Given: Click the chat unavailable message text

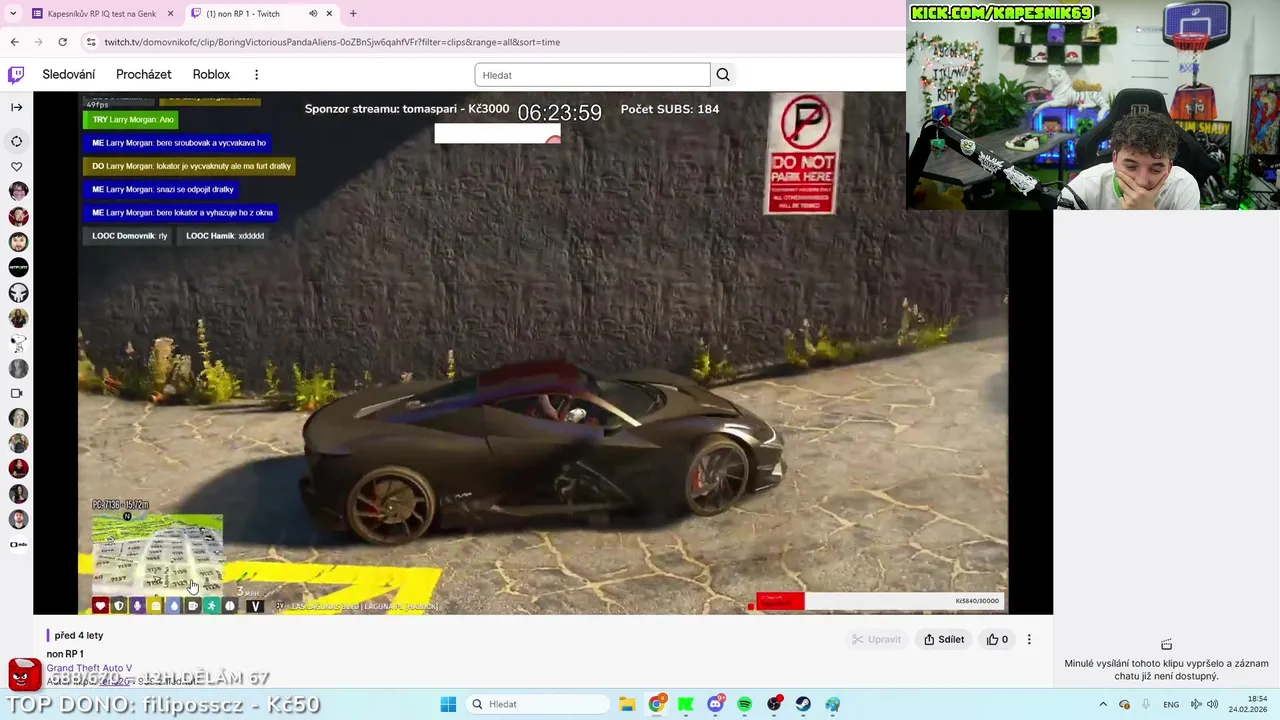Looking at the screenshot, I should pos(1167,670).
